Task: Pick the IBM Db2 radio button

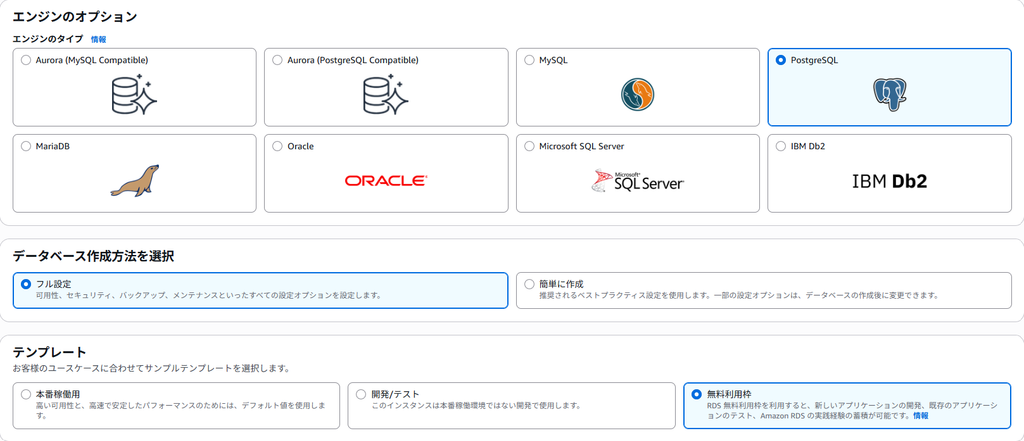Action: click(x=780, y=146)
